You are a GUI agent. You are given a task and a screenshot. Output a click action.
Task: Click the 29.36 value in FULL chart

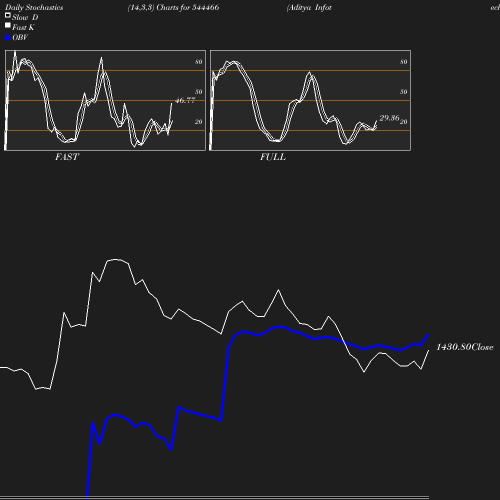[389, 118]
